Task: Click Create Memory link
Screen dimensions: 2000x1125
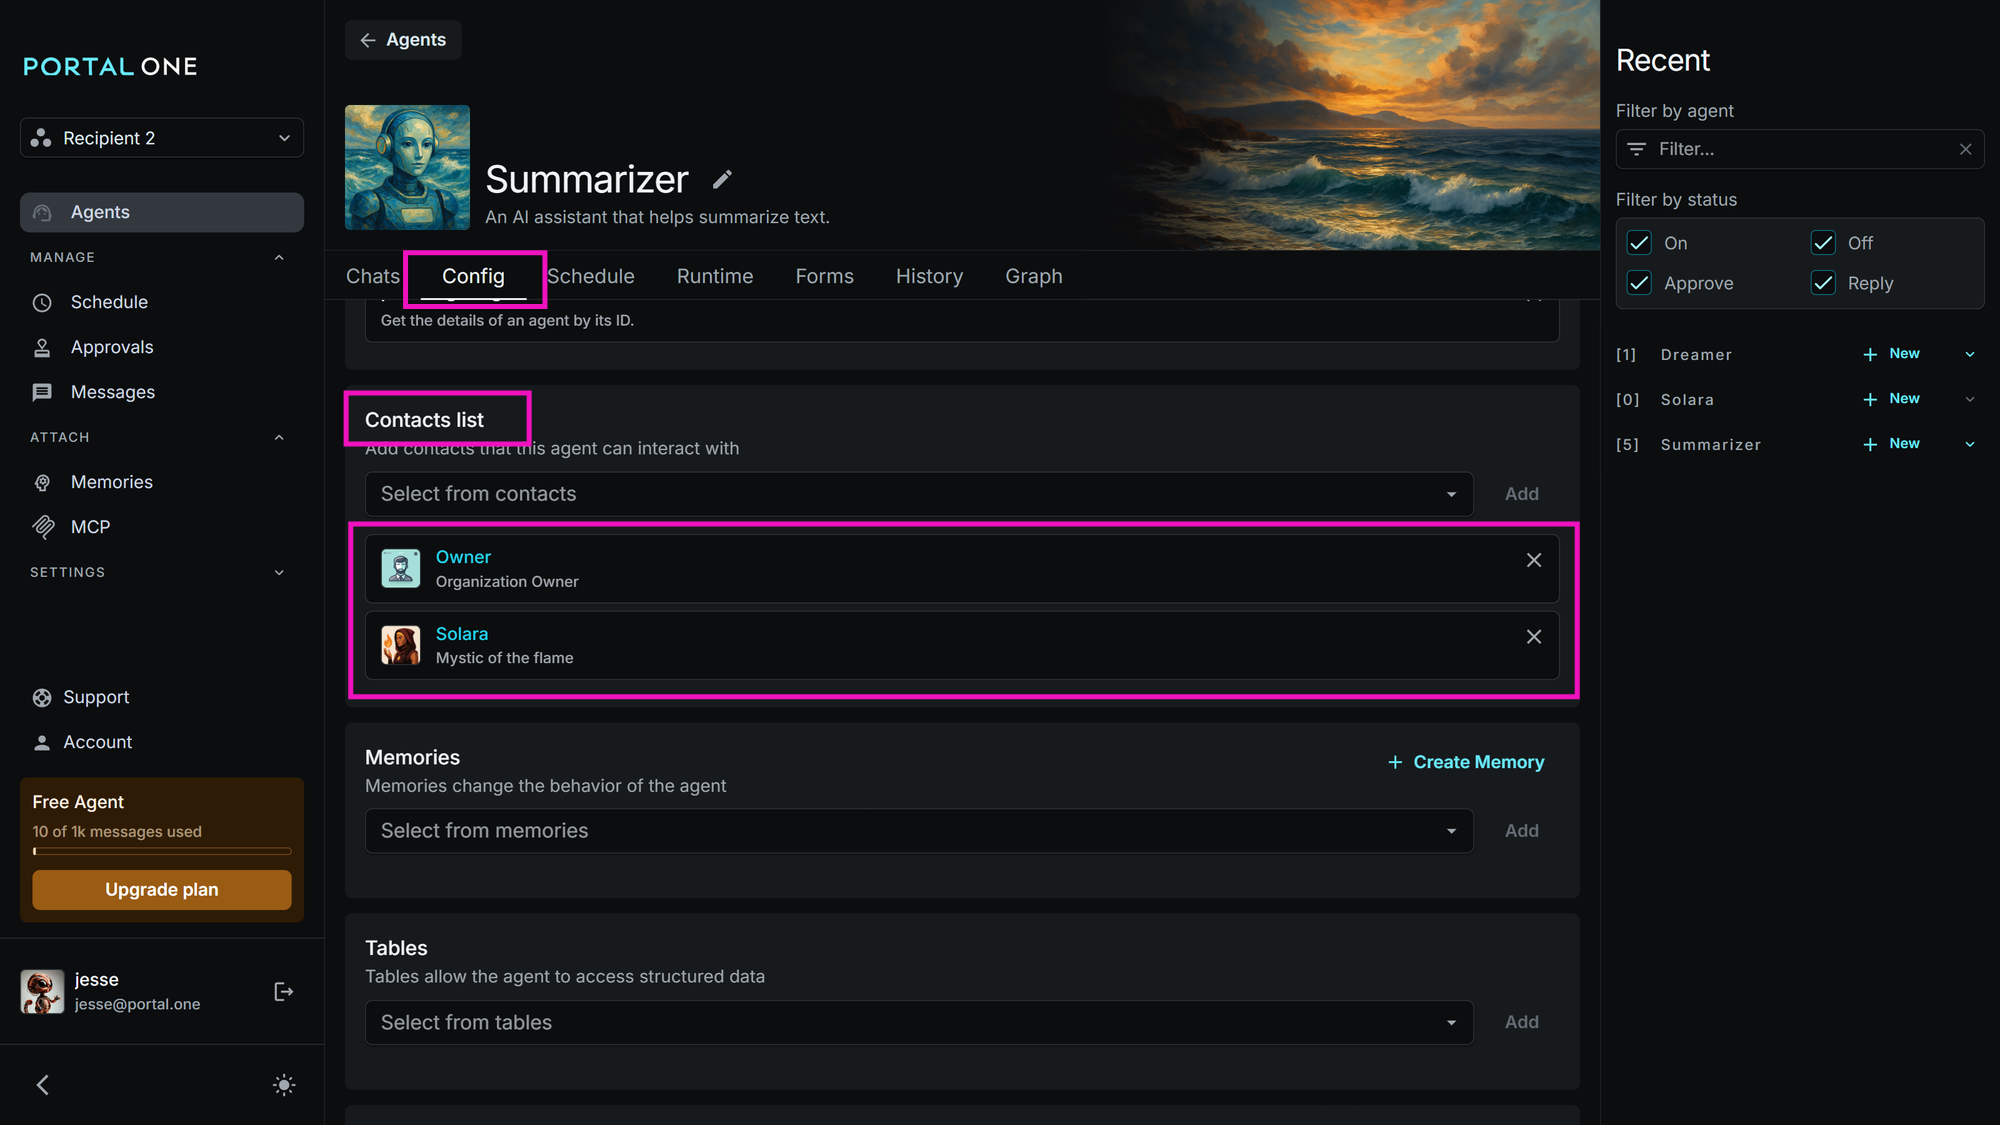Action: click(x=1466, y=762)
